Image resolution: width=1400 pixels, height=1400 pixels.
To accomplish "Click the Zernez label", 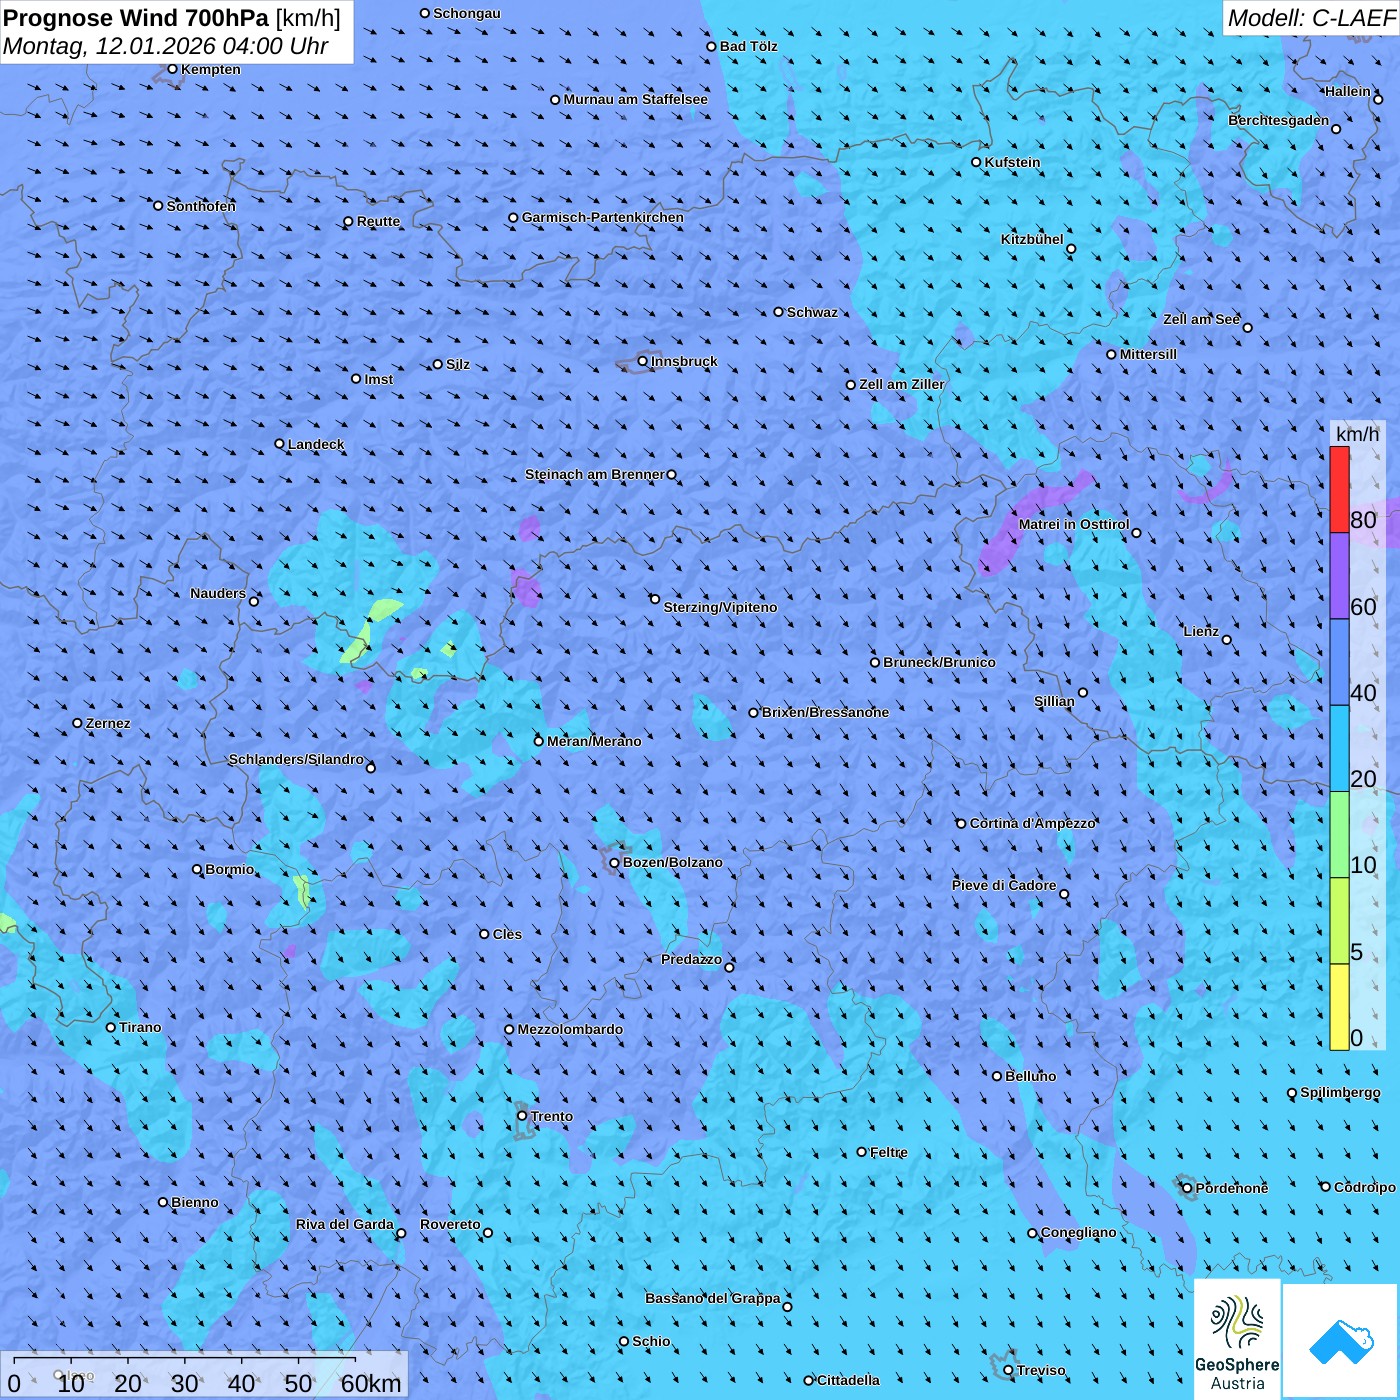I will point(108,723).
